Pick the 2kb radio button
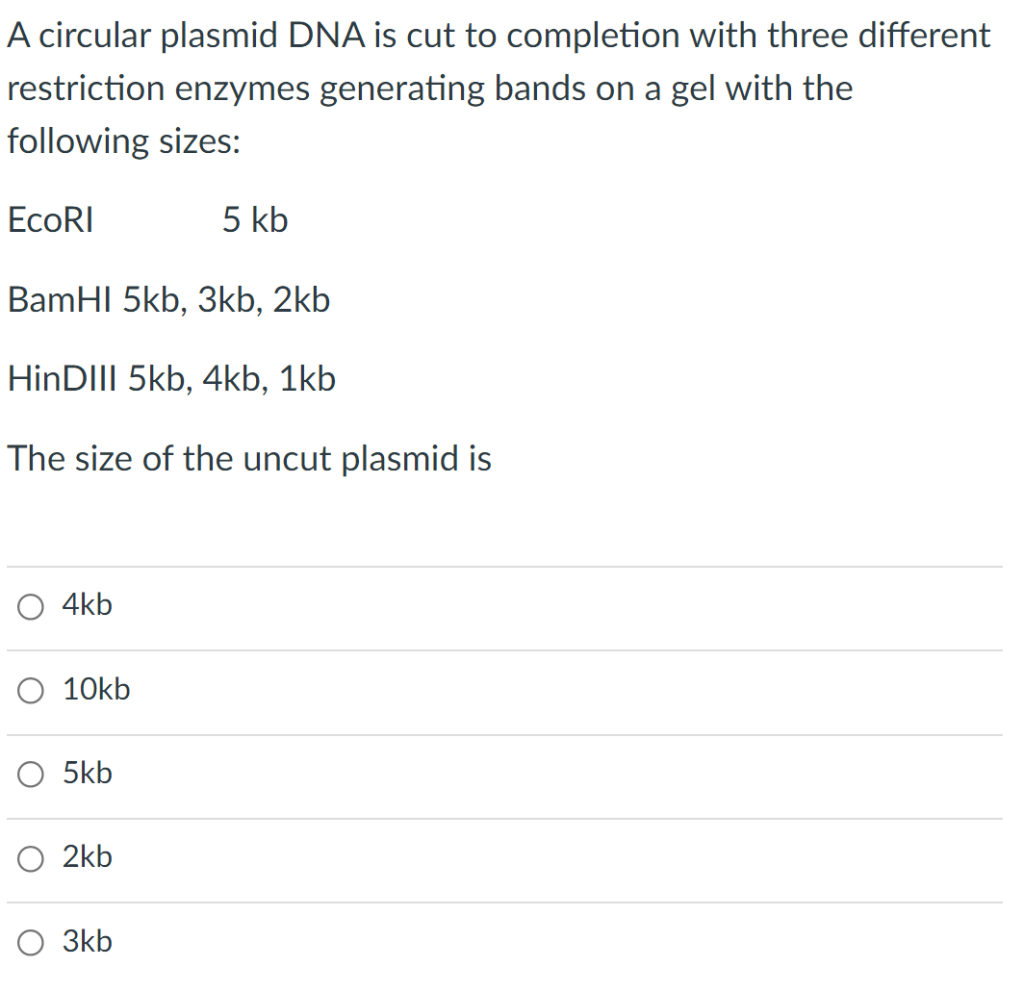 click(x=31, y=858)
